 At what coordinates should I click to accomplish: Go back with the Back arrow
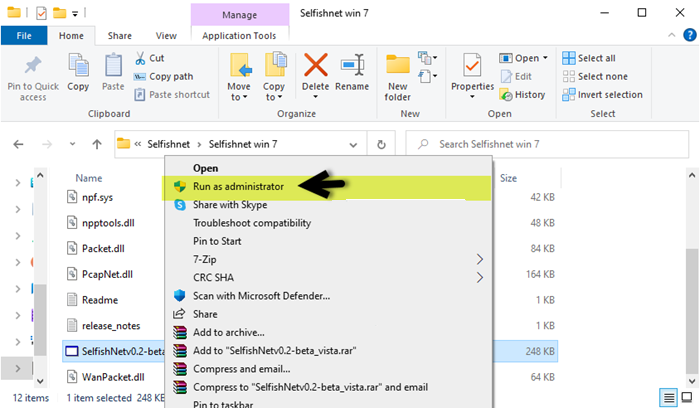coord(18,144)
